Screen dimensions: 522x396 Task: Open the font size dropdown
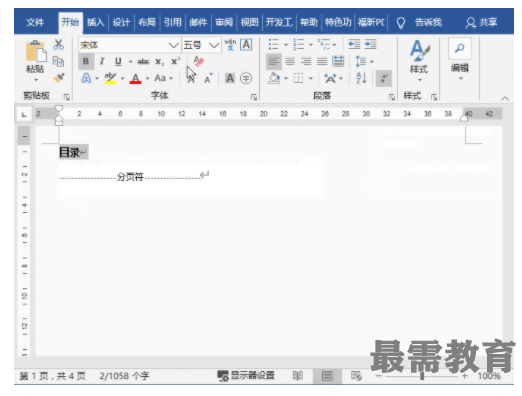(x=214, y=45)
